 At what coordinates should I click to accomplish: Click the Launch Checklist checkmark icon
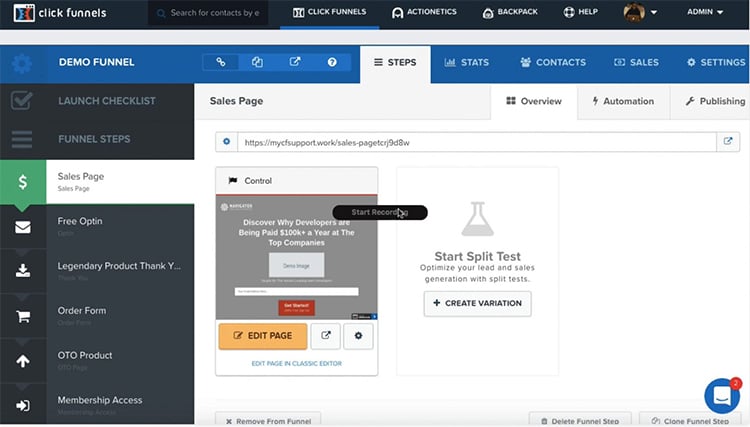coord(22,100)
